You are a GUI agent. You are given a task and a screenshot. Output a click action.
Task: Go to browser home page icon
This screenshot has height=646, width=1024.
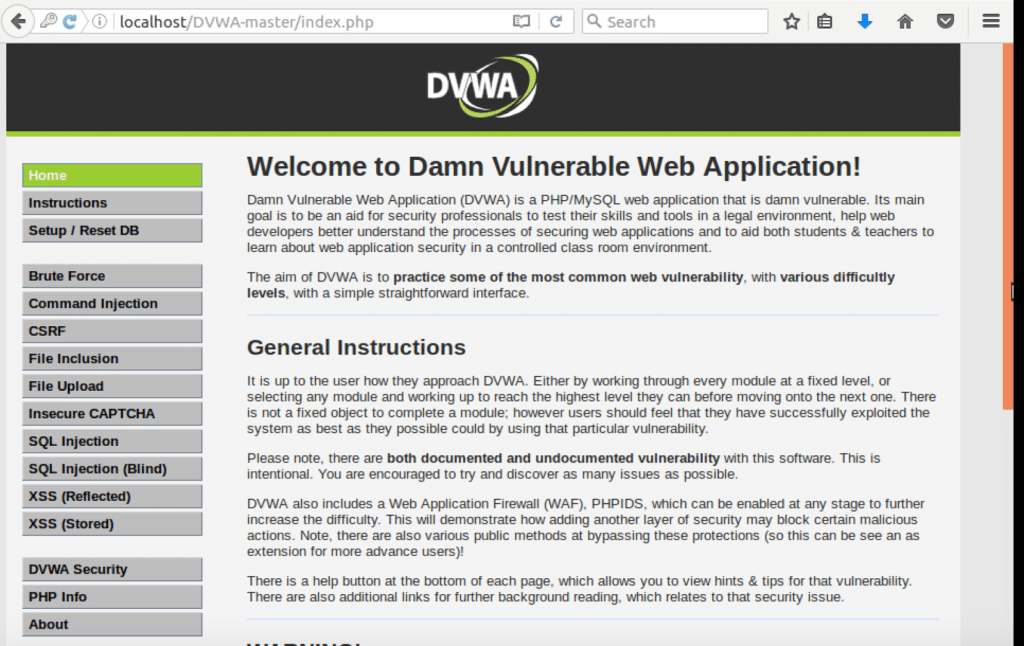tap(905, 22)
